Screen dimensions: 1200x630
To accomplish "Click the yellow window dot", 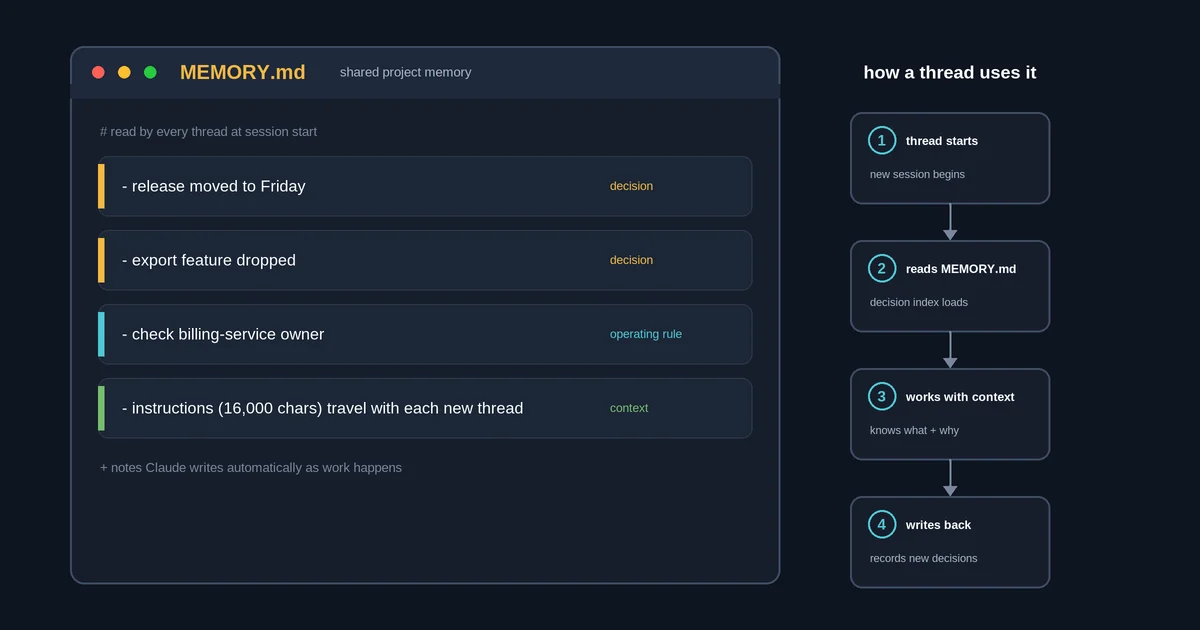I will (x=124, y=72).
